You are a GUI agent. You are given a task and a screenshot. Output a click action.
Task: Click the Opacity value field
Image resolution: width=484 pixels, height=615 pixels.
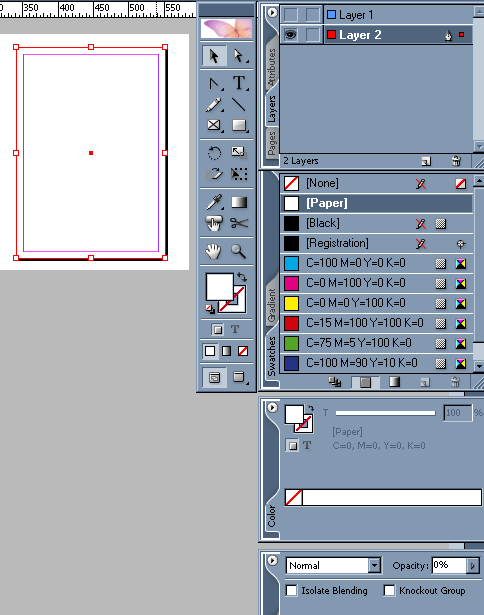pyautogui.click(x=449, y=565)
